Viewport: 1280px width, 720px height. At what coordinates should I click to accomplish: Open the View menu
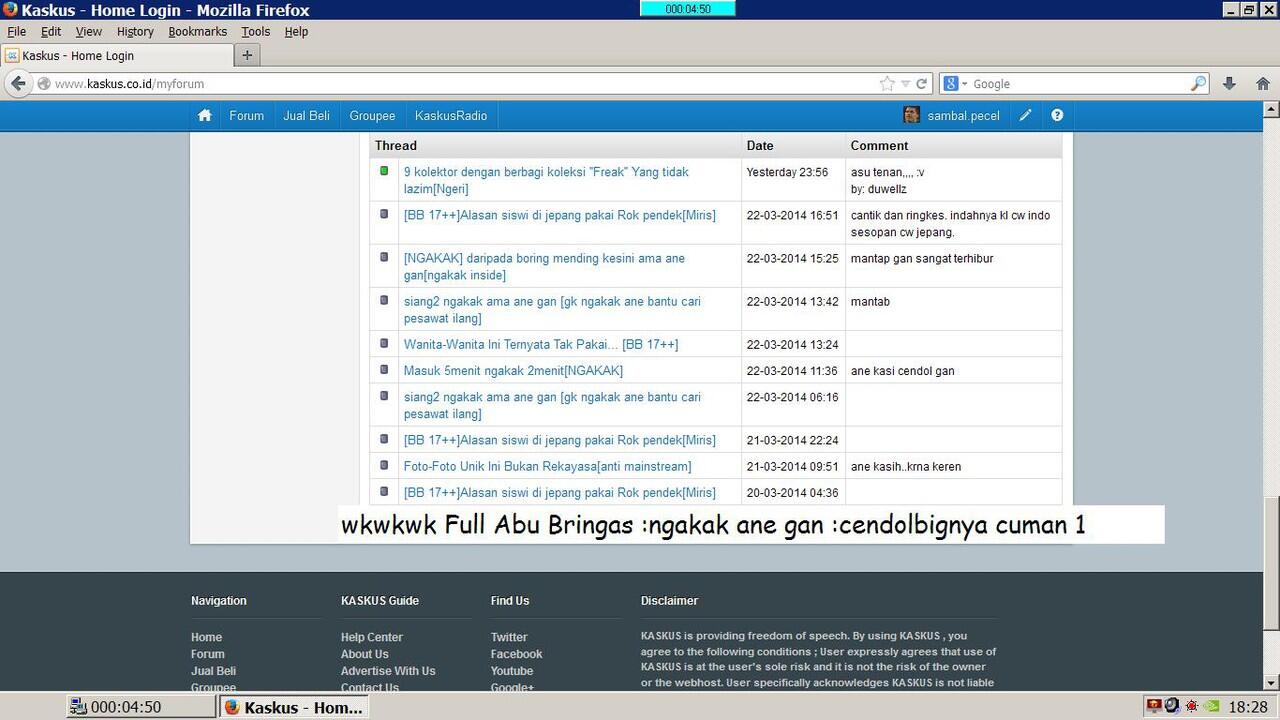point(88,31)
